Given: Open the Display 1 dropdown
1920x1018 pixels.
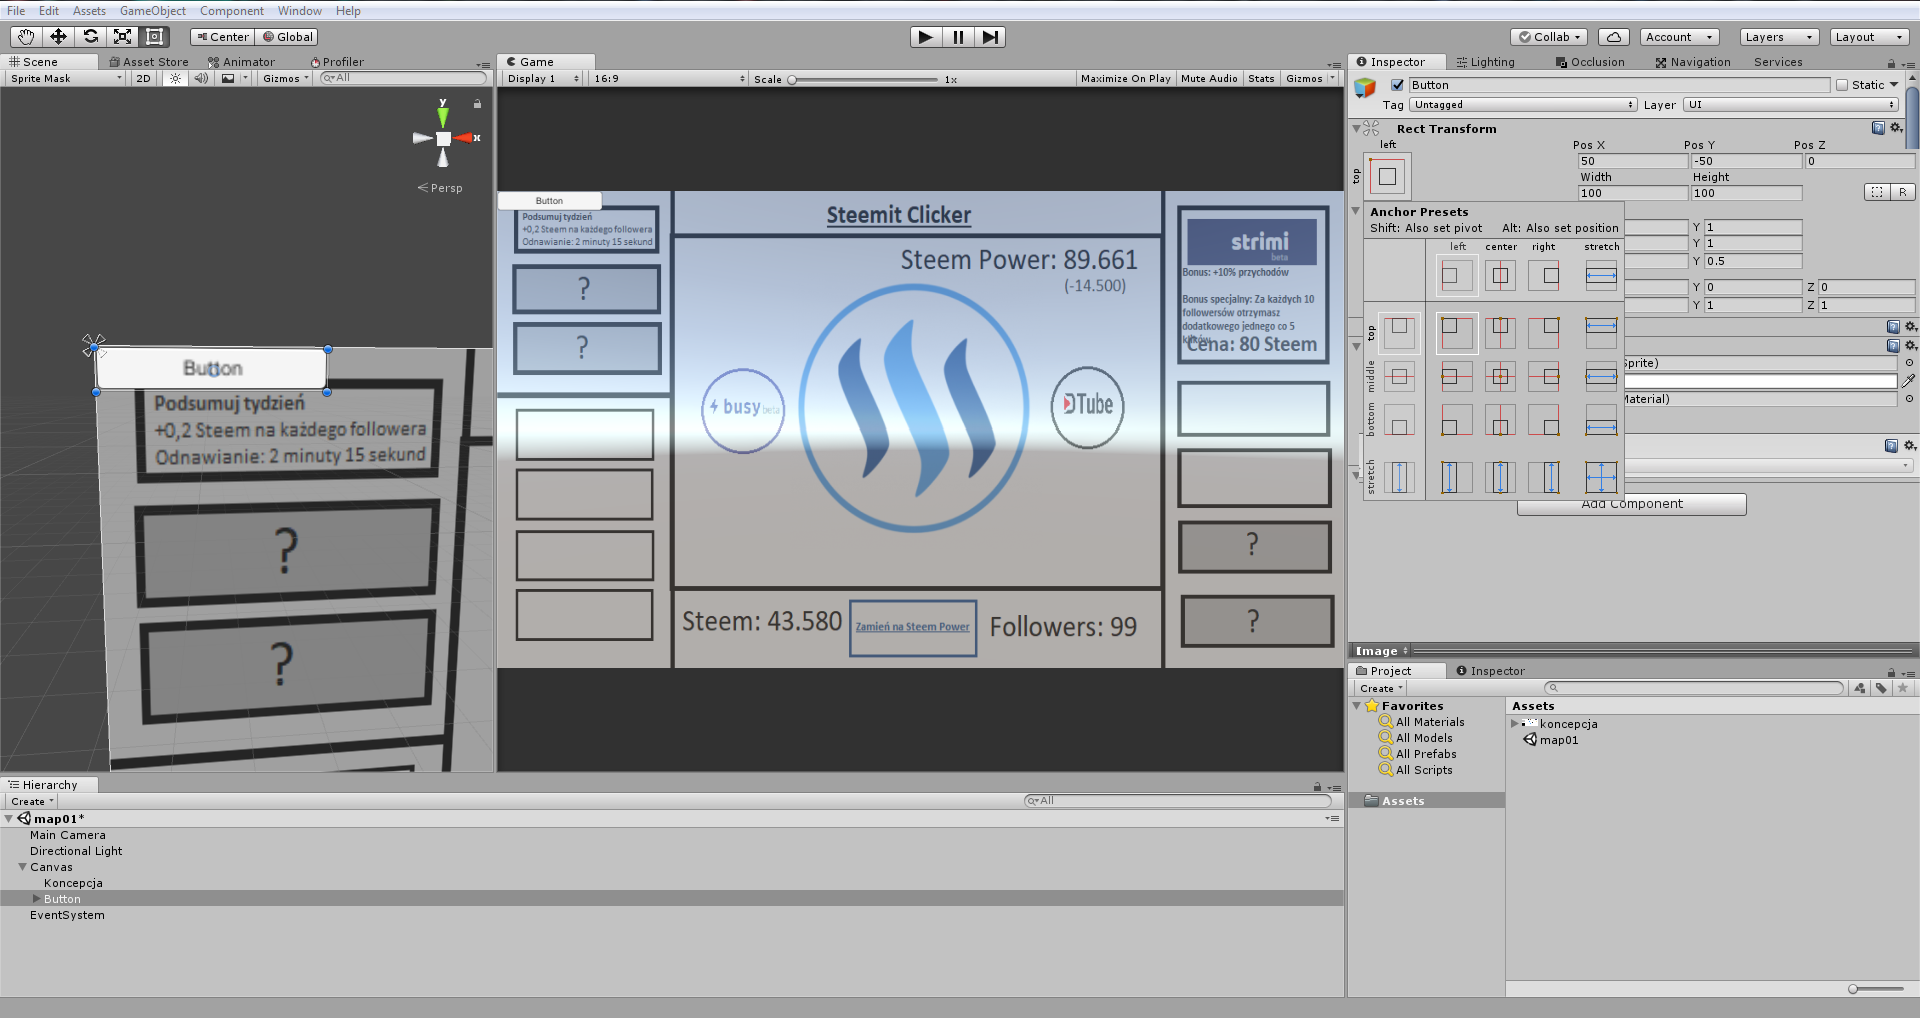Looking at the screenshot, I should pyautogui.click(x=543, y=78).
